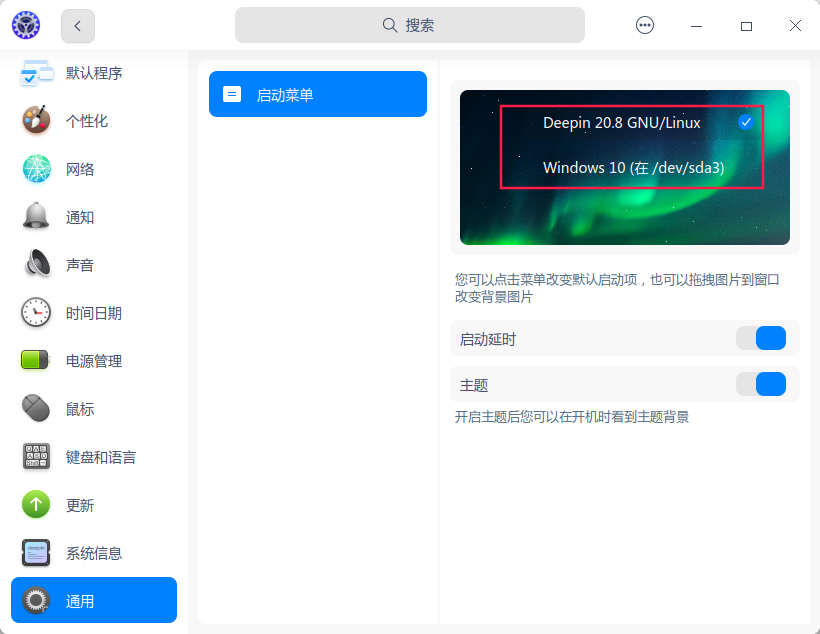Click the Personalization (个性化) palette icon
Viewport: 820px width, 634px height.
(x=36, y=120)
